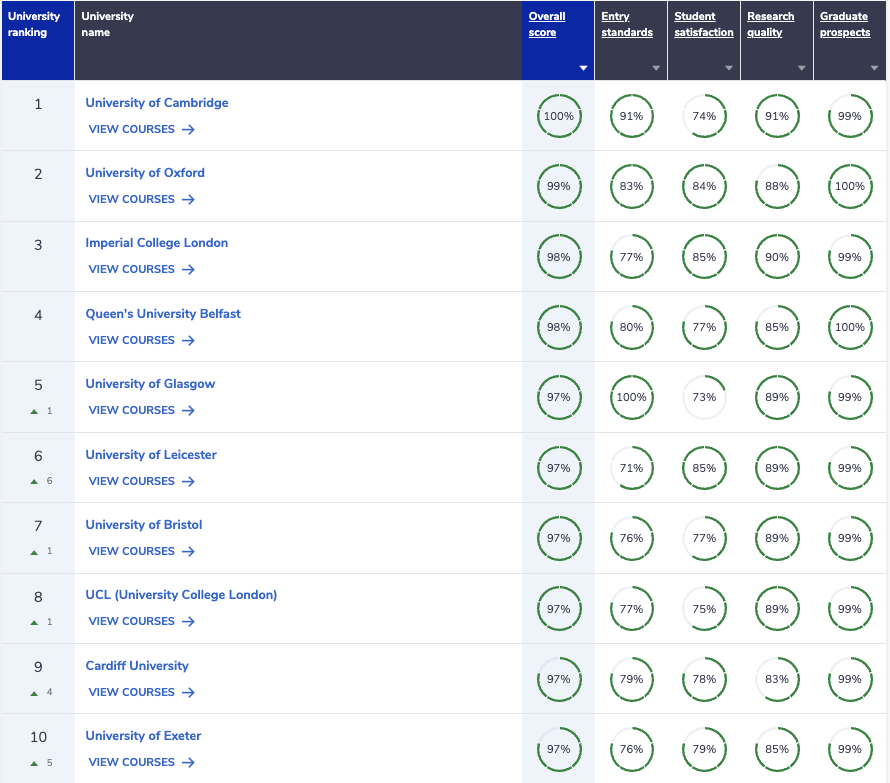The image size is (890, 783).
Task: Open Queen's University Belfast page
Action: click(163, 313)
